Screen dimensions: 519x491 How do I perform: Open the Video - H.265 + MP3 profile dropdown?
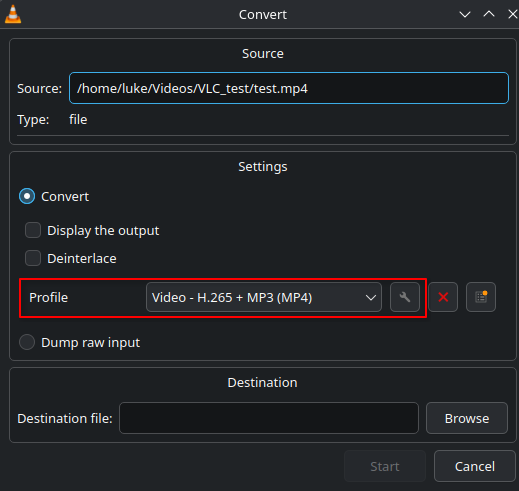(264, 297)
